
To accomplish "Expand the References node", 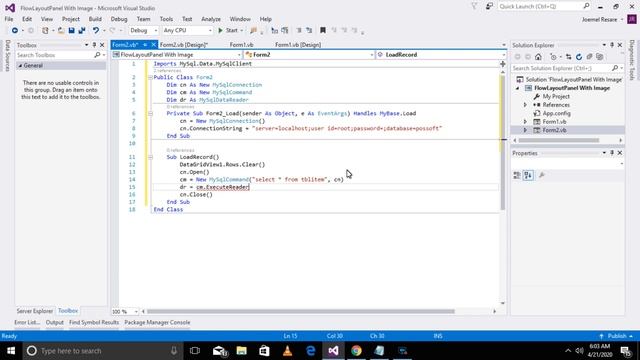I will pyautogui.click(x=525, y=105).
